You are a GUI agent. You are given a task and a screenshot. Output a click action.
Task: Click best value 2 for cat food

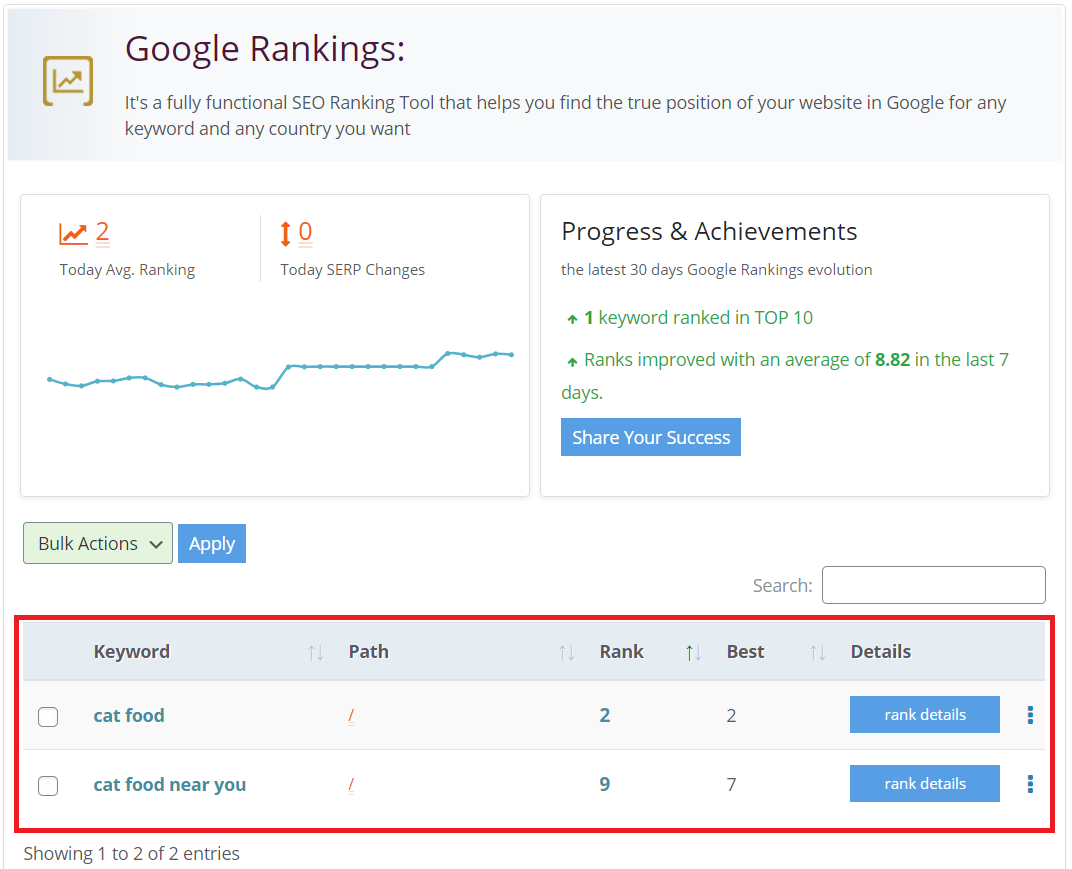[731, 715]
